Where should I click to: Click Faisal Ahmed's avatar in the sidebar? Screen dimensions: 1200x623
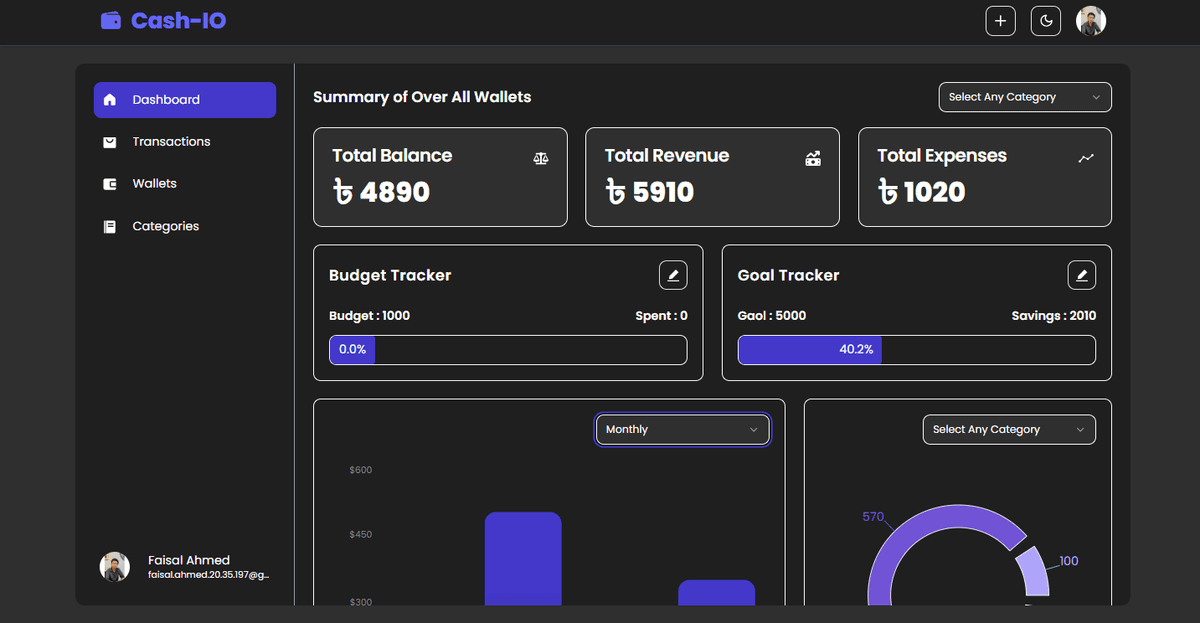coord(114,567)
